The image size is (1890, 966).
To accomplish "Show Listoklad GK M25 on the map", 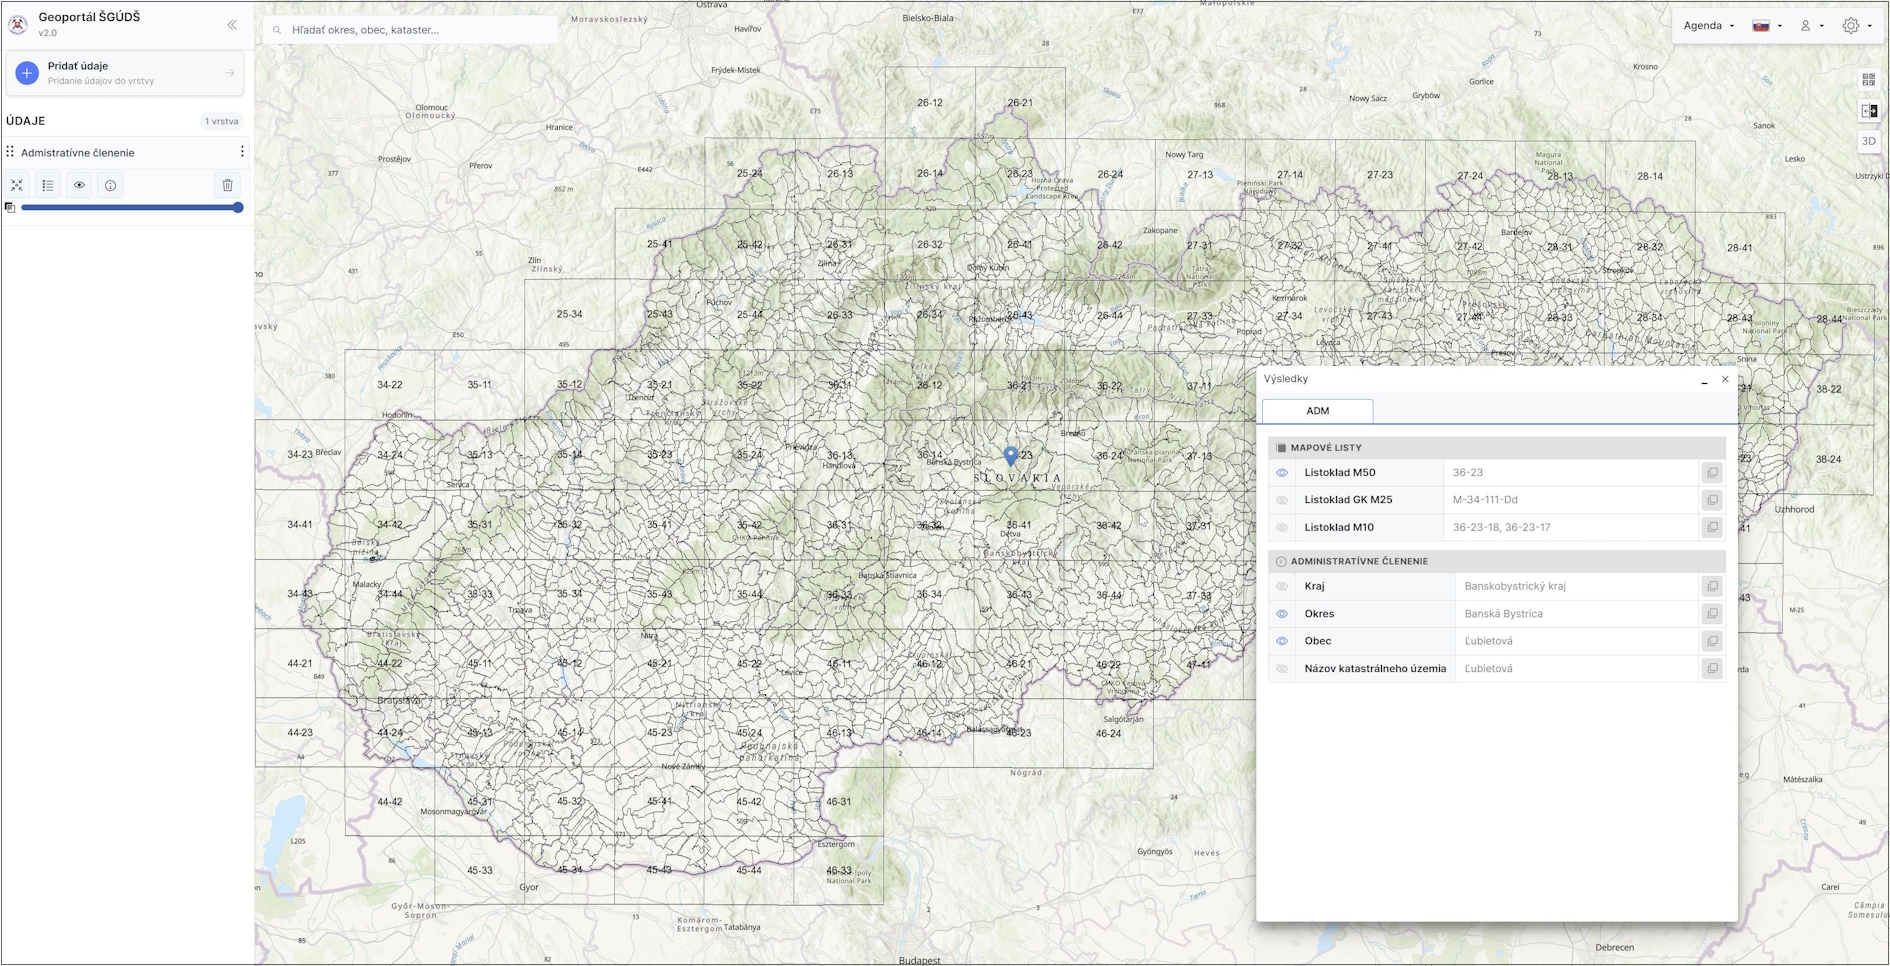I will [1282, 500].
